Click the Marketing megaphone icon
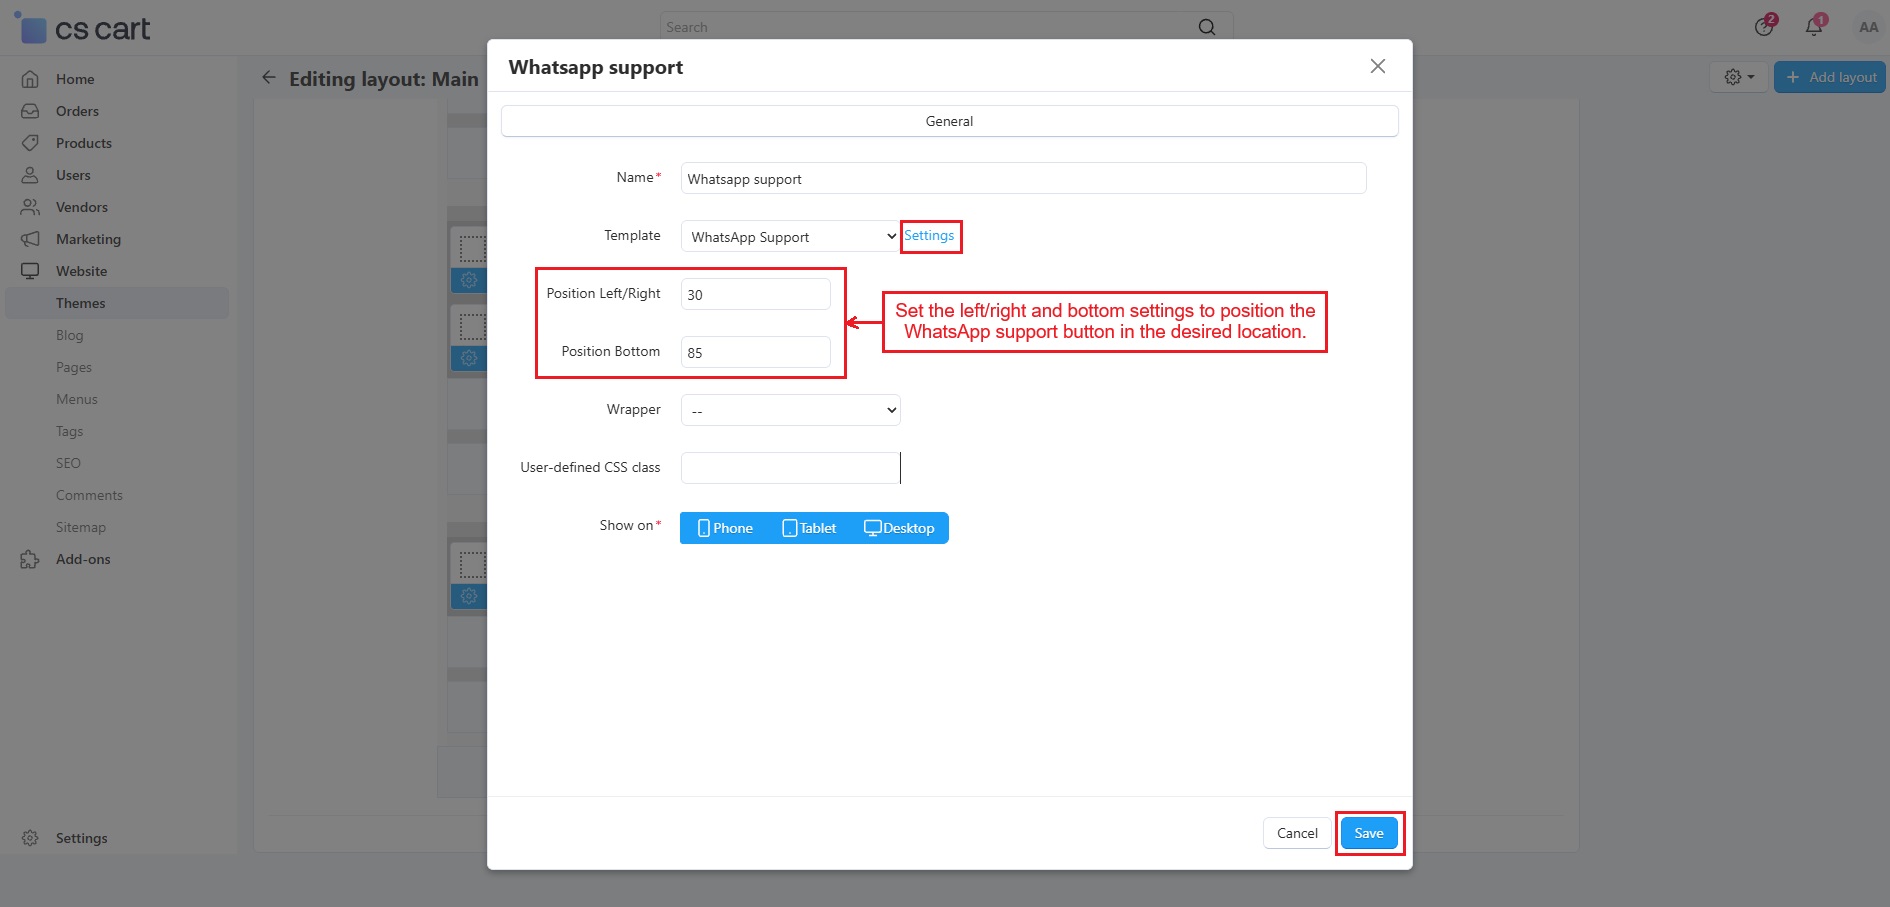Screen dimensions: 1890x907 click(x=30, y=239)
